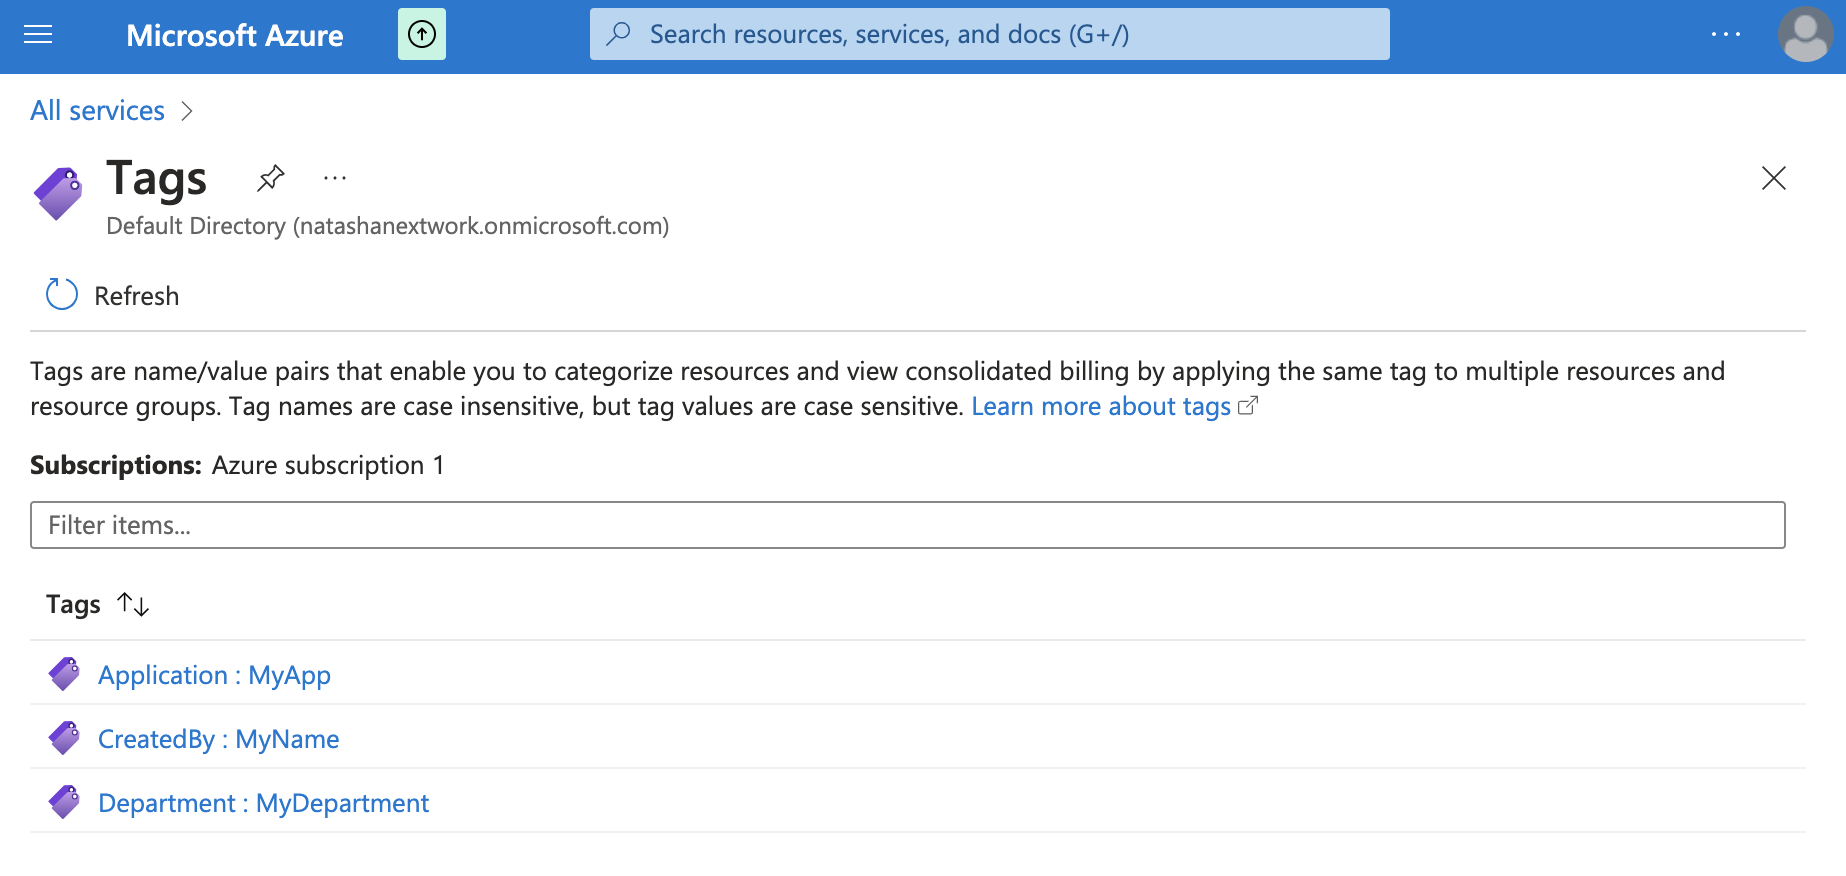Click the tag icon beside CreatedBy : MyName

(65, 738)
